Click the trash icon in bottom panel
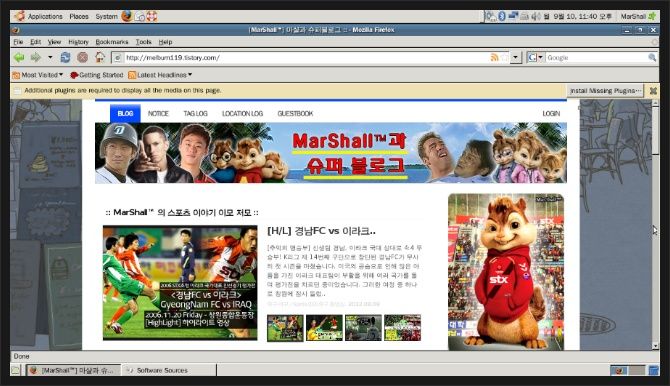The image size is (670, 386). coord(653,370)
